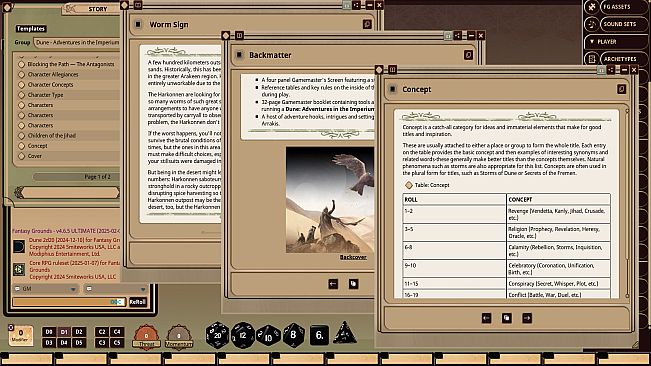This screenshot has height=366, width=651.
Task: Click the 'Revenge (Vendetta, Kanly...' table cell
Action: (558, 214)
